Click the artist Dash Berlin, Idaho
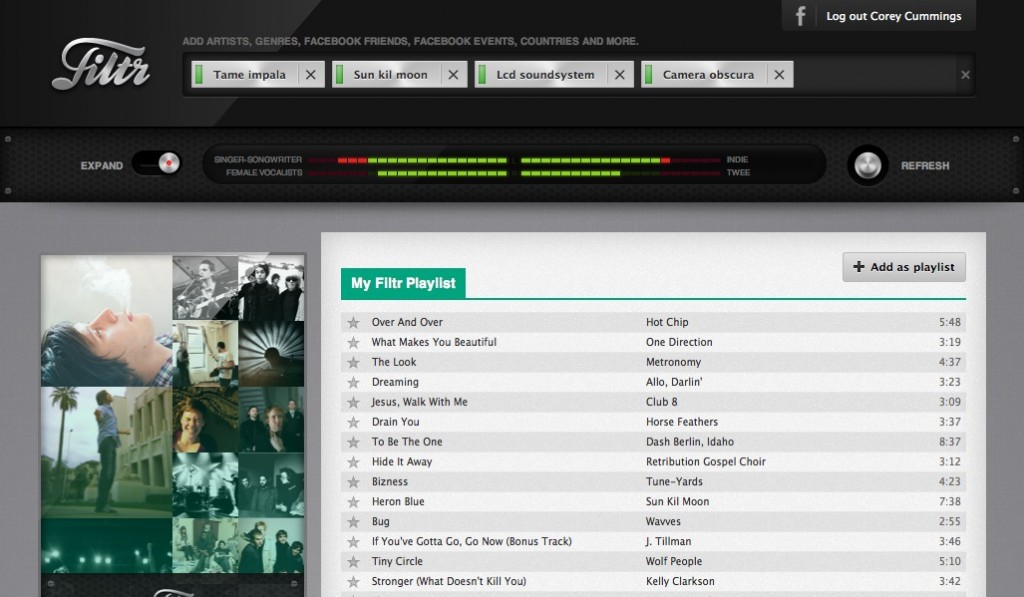 click(x=690, y=442)
